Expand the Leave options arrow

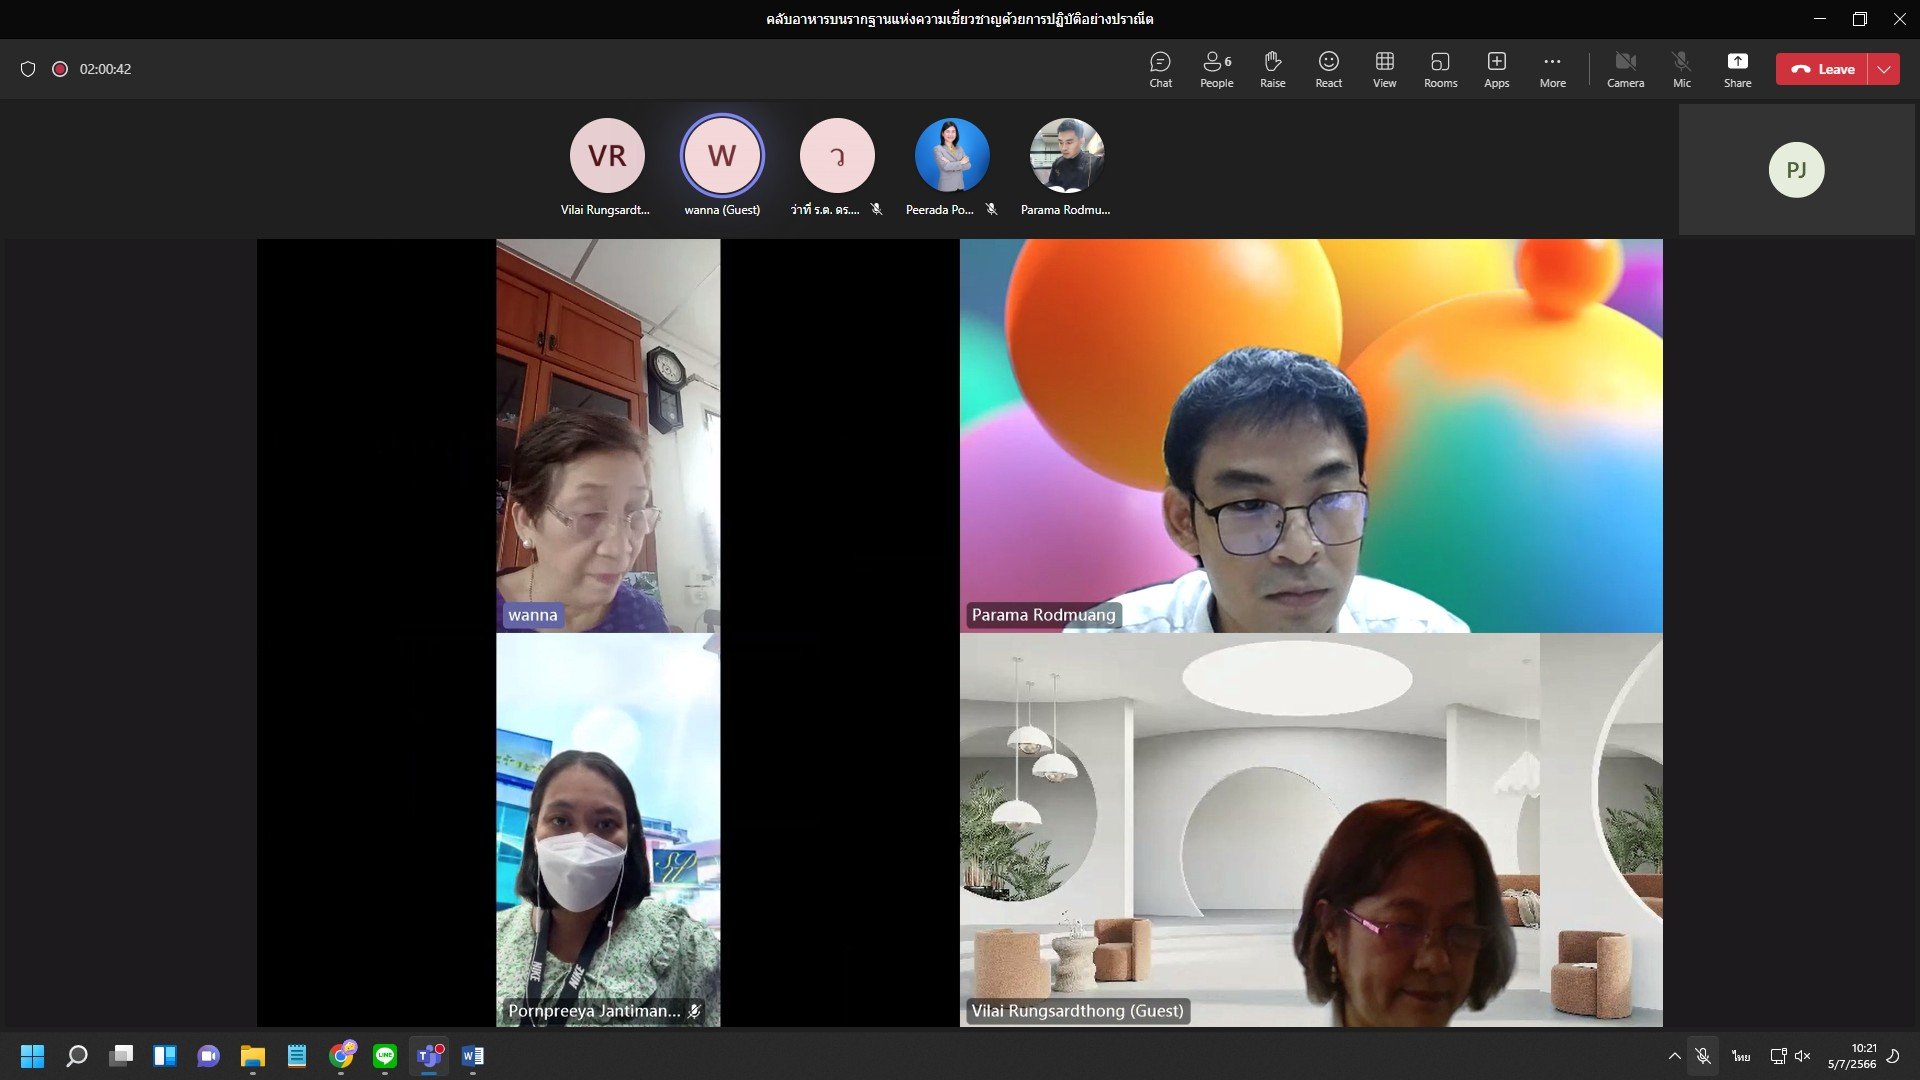[x=1884, y=69]
